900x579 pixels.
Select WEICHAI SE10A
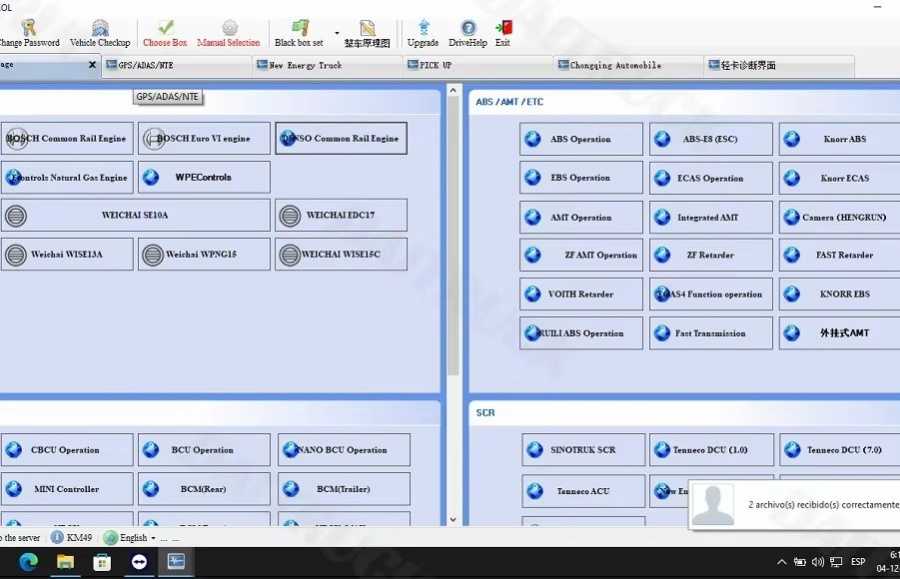coord(135,215)
